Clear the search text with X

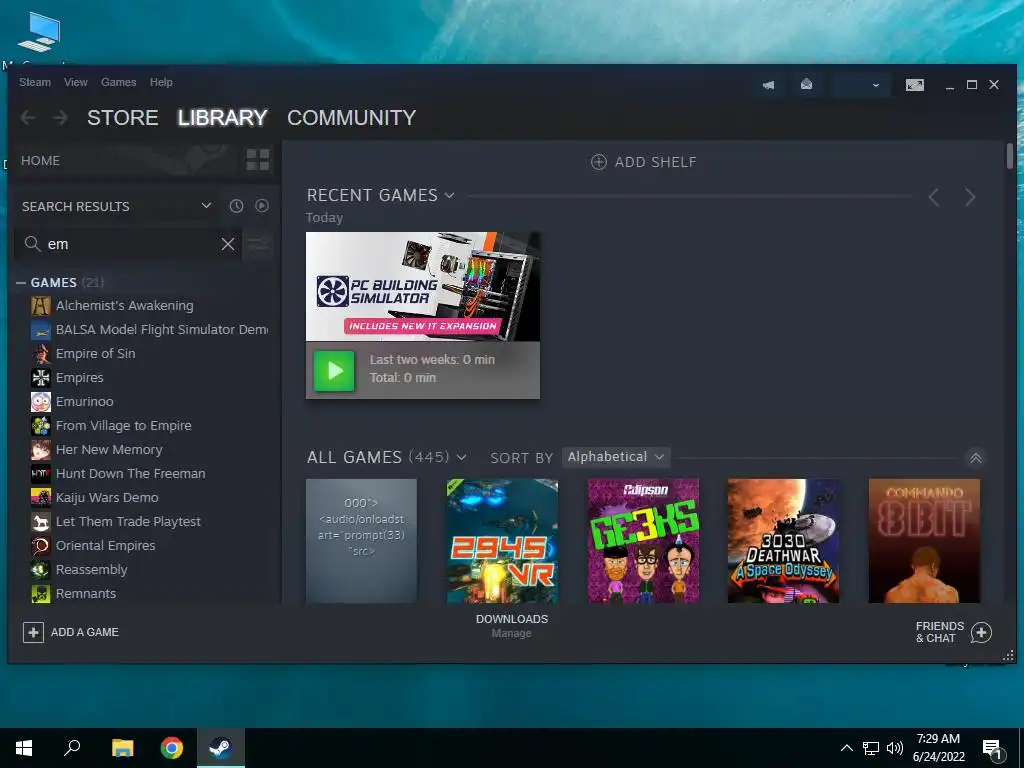(228, 244)
